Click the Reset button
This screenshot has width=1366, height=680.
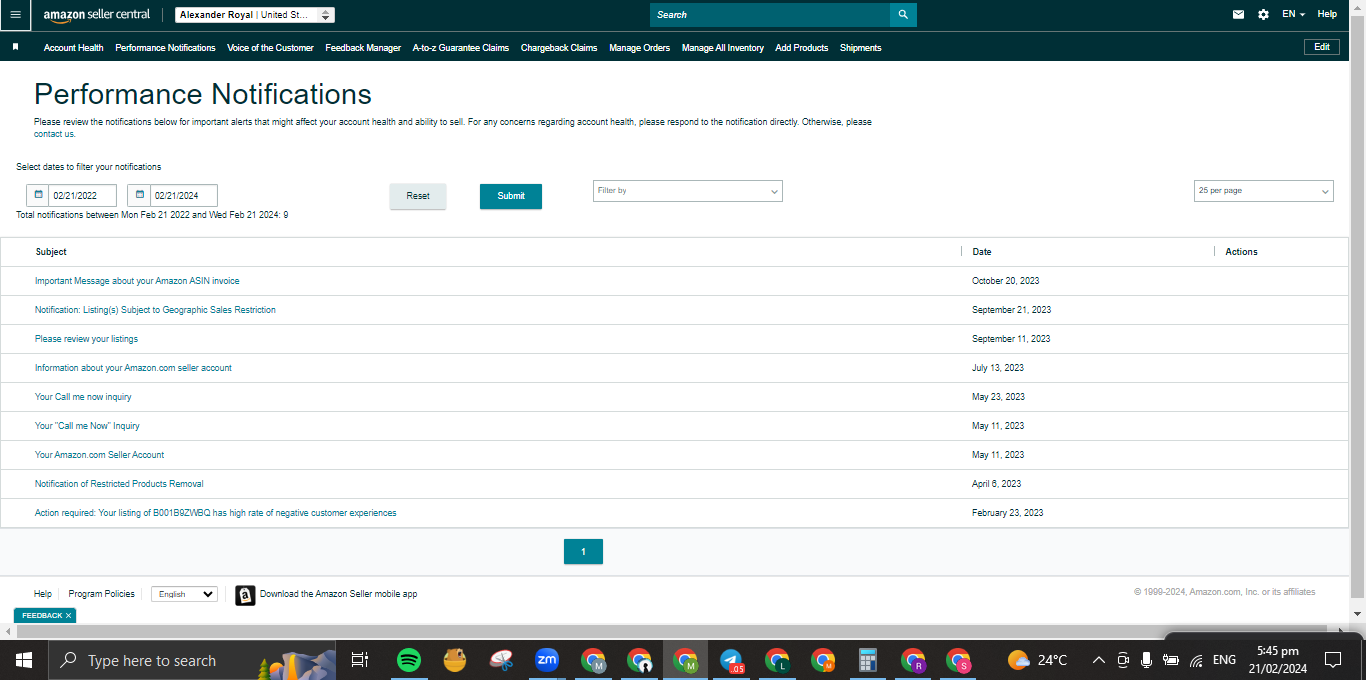(418, 196)
